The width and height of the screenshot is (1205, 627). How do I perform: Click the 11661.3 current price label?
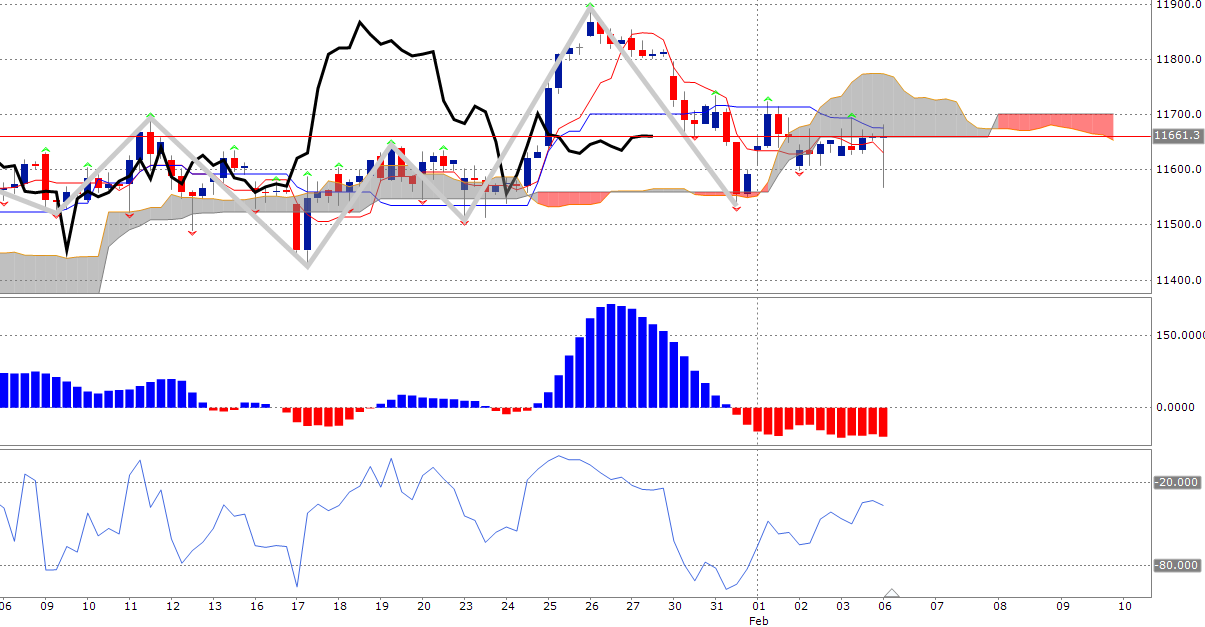[x=1175, y=136]
